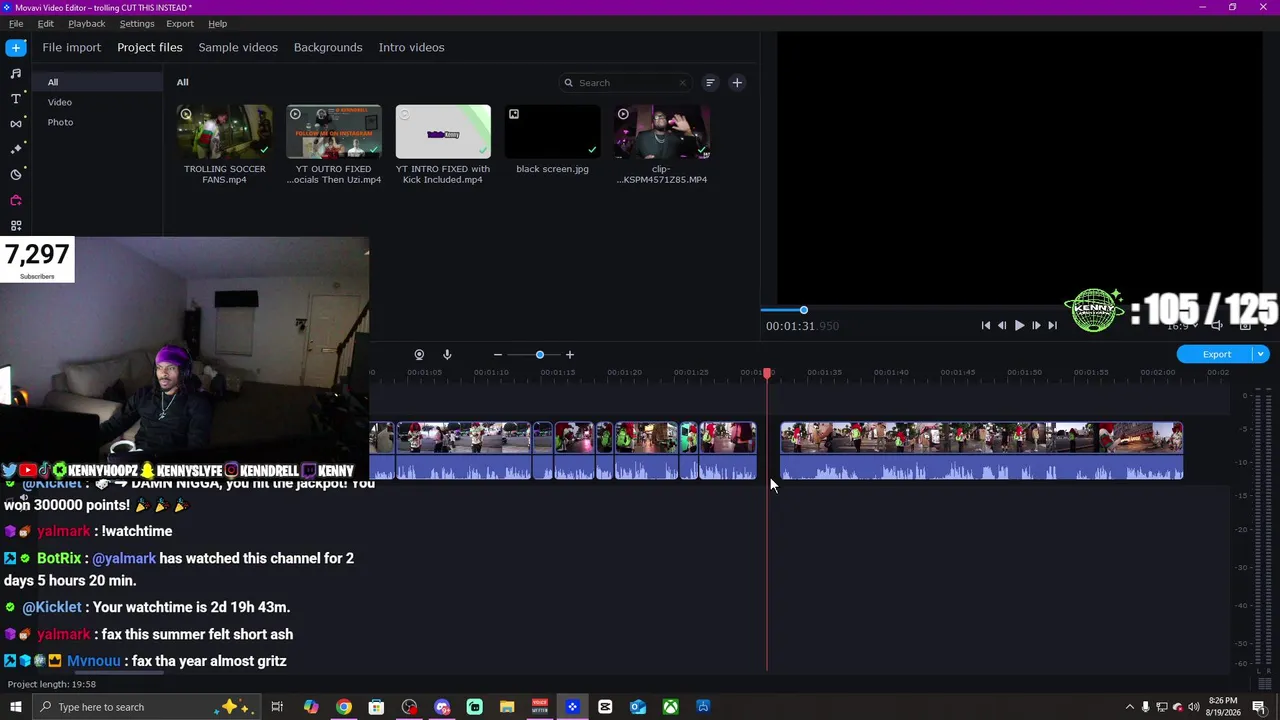Open the Import (plus) panel in sidebar
The width and height of the screenshot is (1280, 720).
(16, 47)
